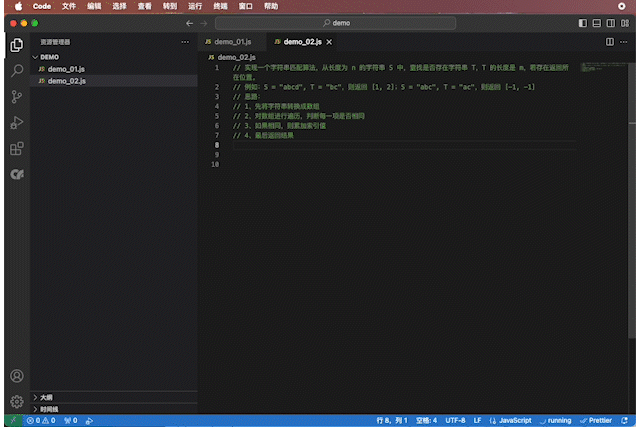This screenshot has height=427, width=640.
Task: Open the 文件 menu
Action: [x=69, y=6]
